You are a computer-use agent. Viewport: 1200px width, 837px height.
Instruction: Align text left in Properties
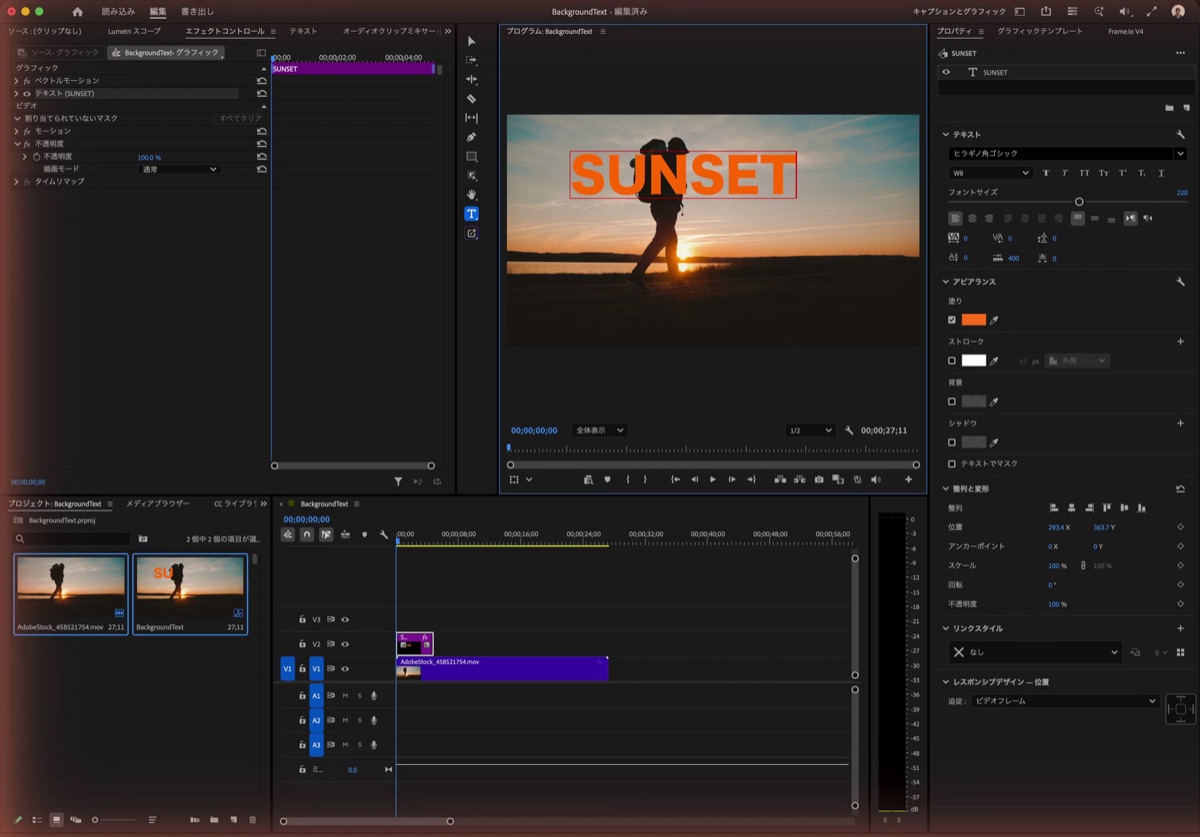[x=954, y=218]
